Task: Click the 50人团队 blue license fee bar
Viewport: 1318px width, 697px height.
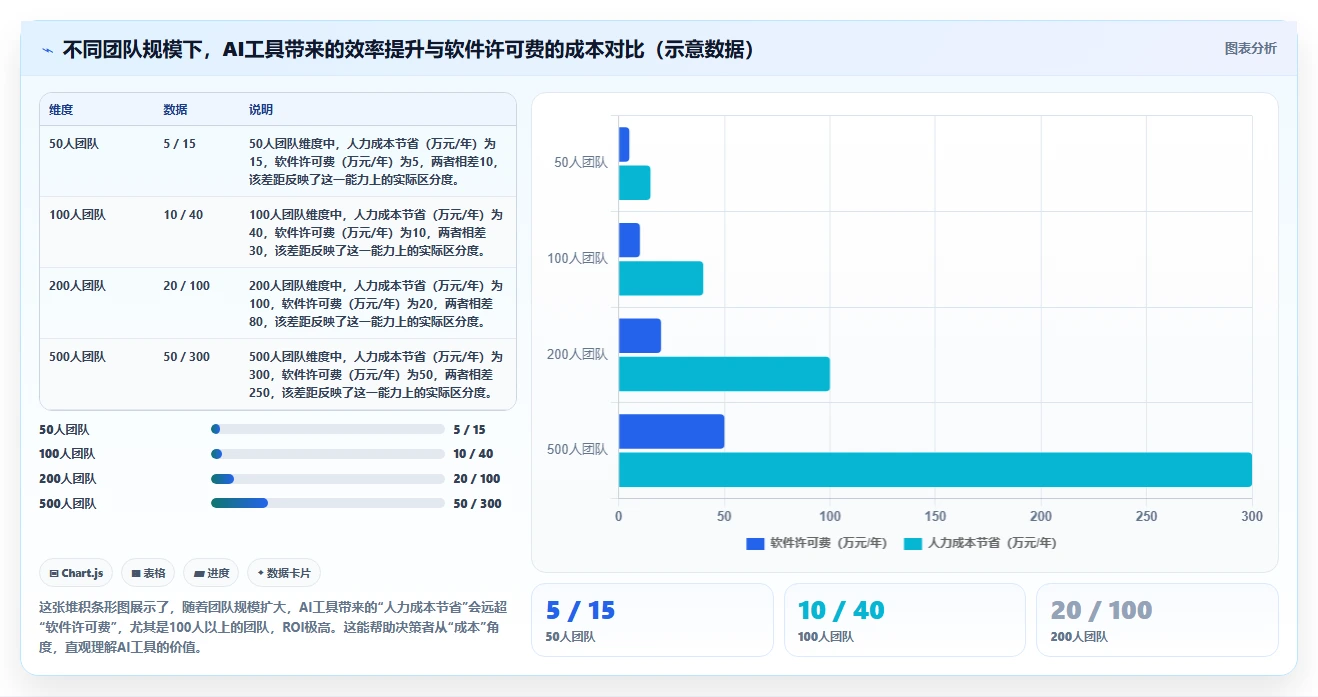Action: 624,144
